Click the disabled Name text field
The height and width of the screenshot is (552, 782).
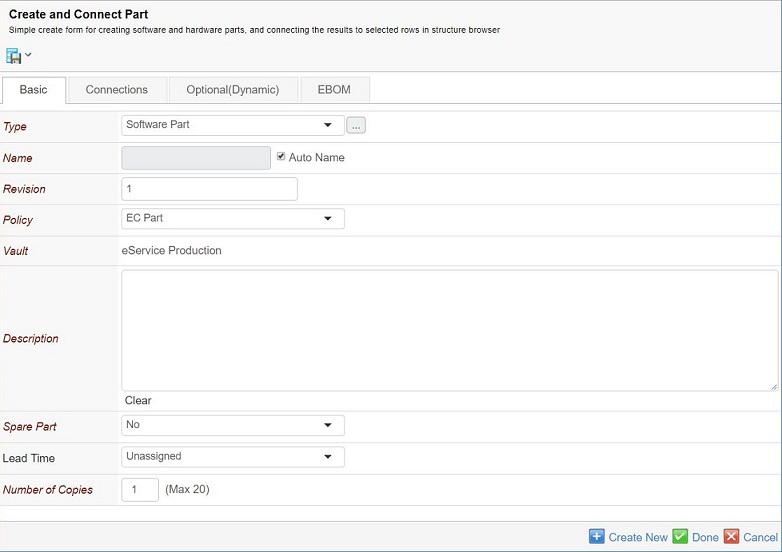195,158
